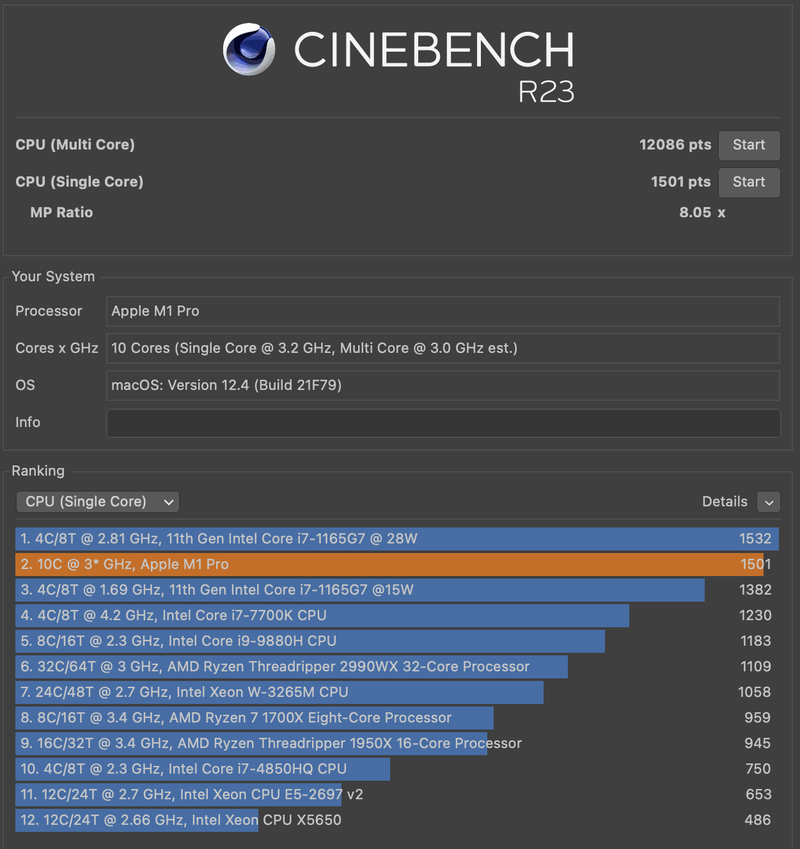
Task: Select the Threadripper 2990WX ranking entry
Action: point(396,667)
